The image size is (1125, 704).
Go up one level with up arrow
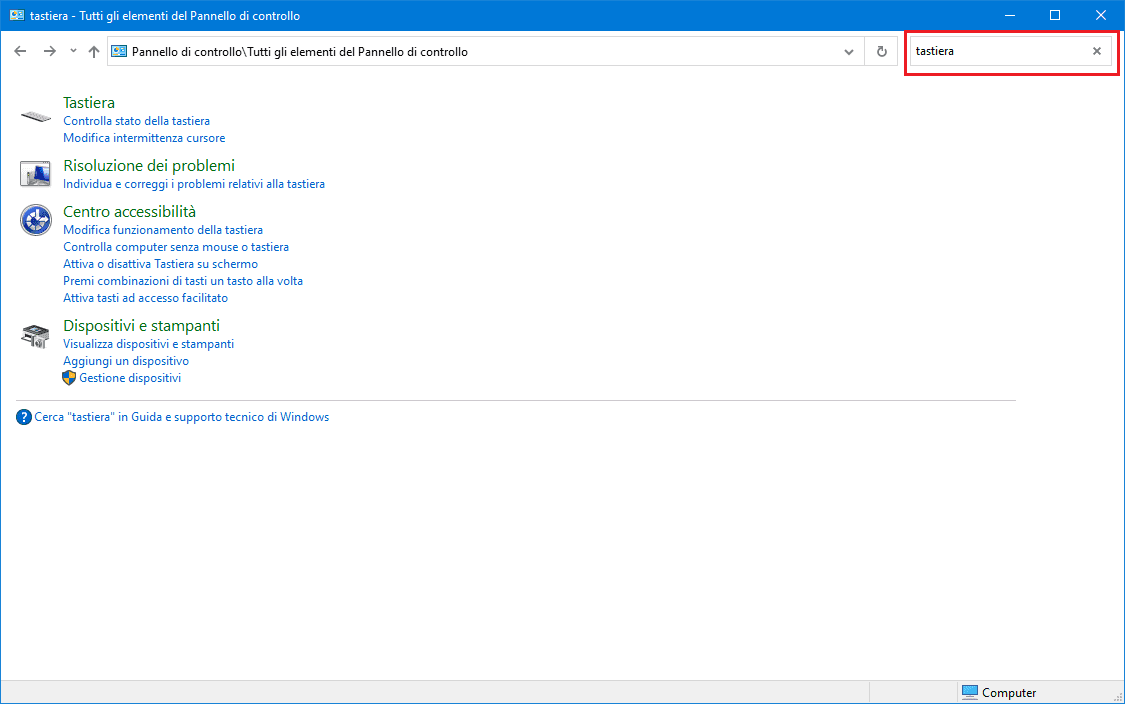[x=94, y=52]
